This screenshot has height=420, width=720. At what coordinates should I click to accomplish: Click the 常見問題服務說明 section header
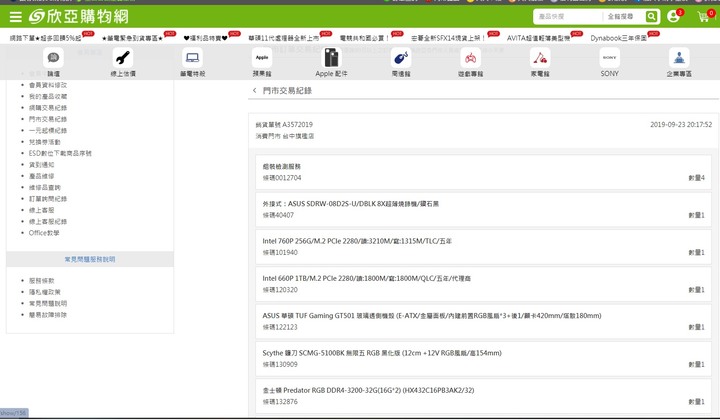coord(90,259)
